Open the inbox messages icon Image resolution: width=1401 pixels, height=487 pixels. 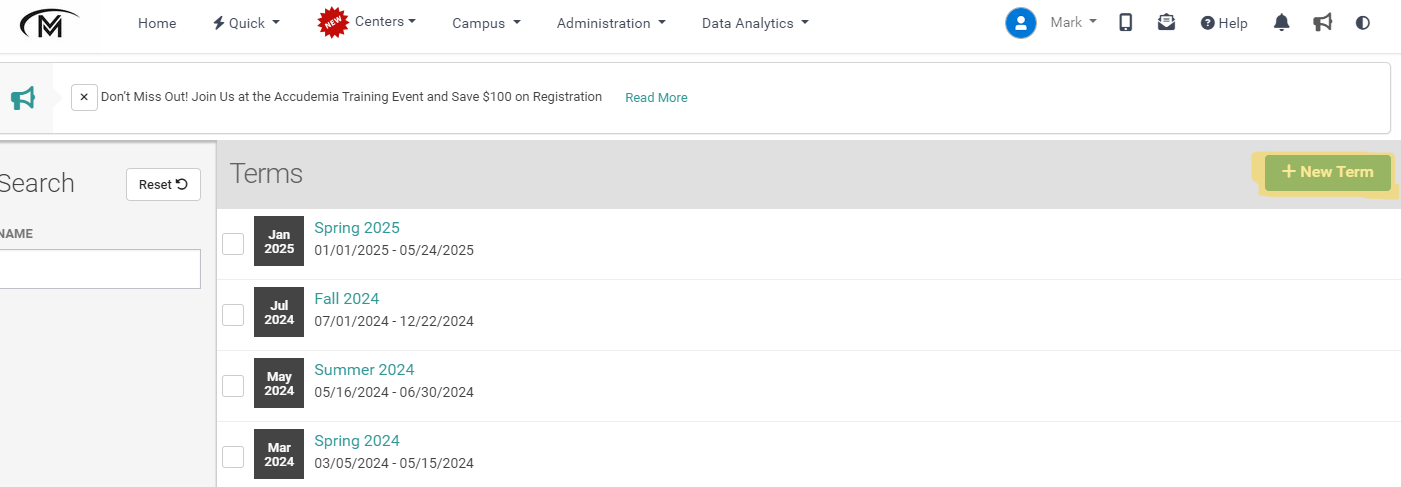click(x=1166, y=22)
